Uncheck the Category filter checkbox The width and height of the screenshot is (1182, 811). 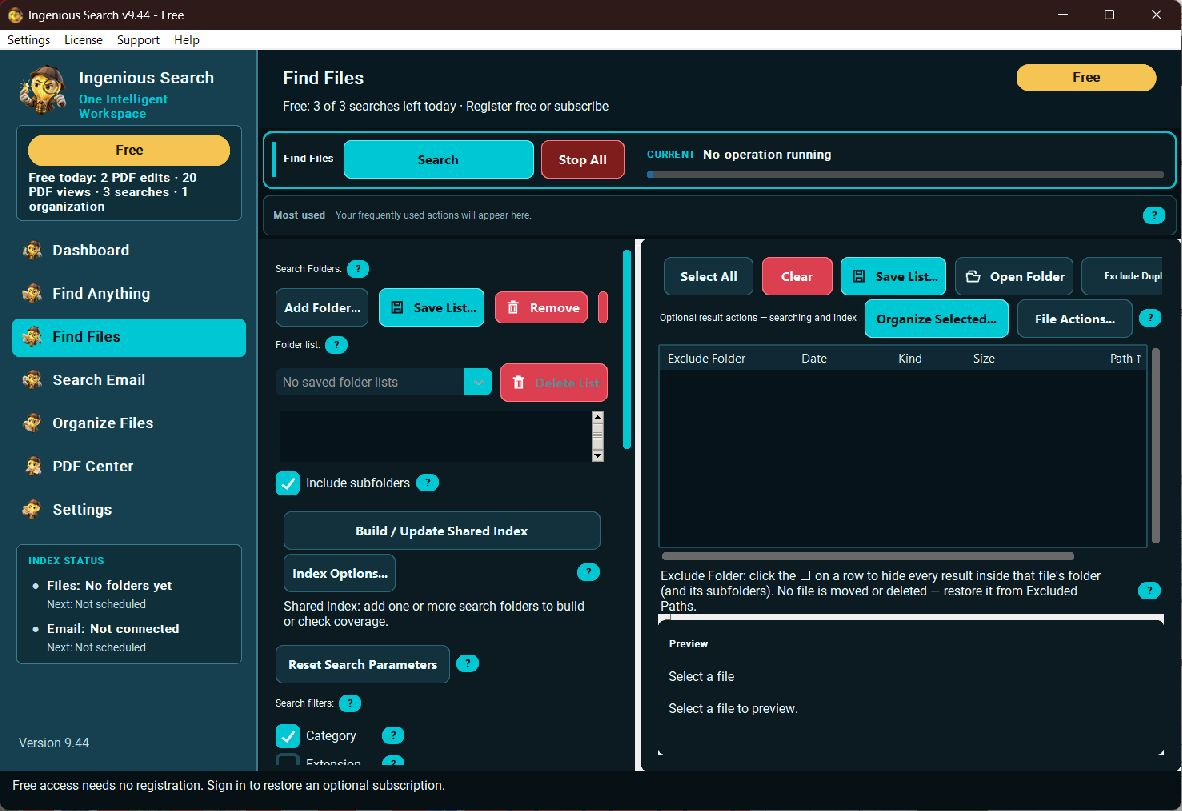point(288,736)
